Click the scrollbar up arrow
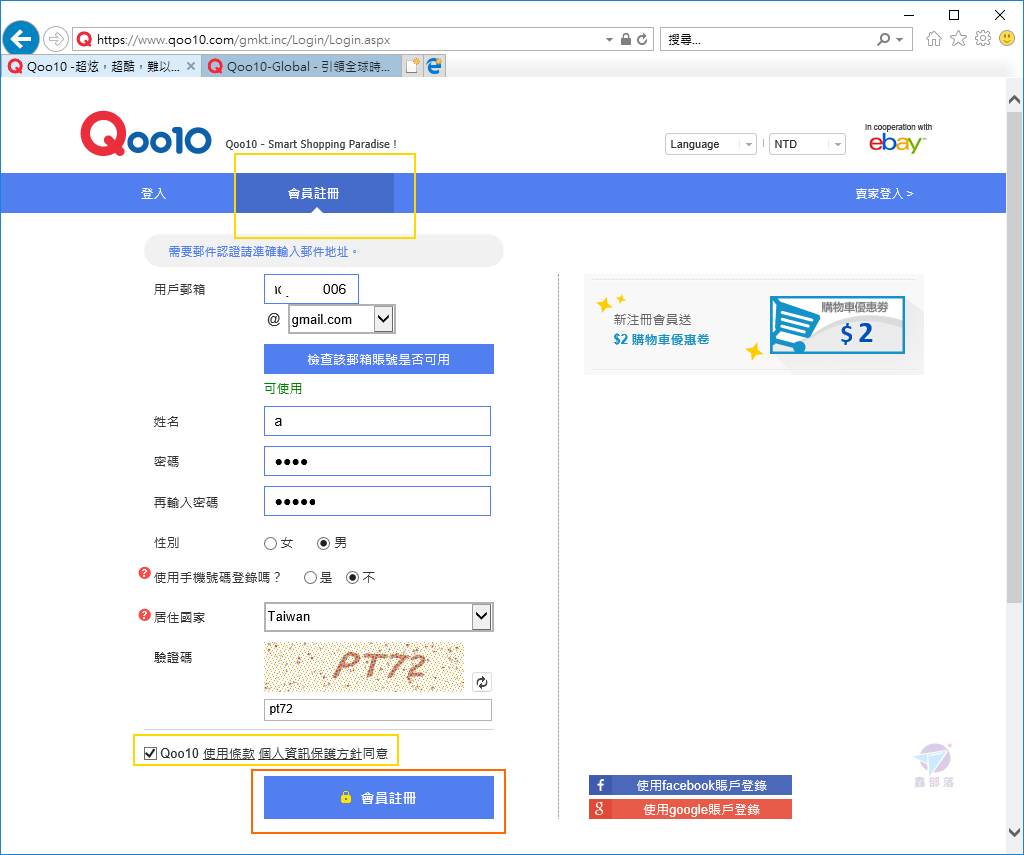 1014,99
